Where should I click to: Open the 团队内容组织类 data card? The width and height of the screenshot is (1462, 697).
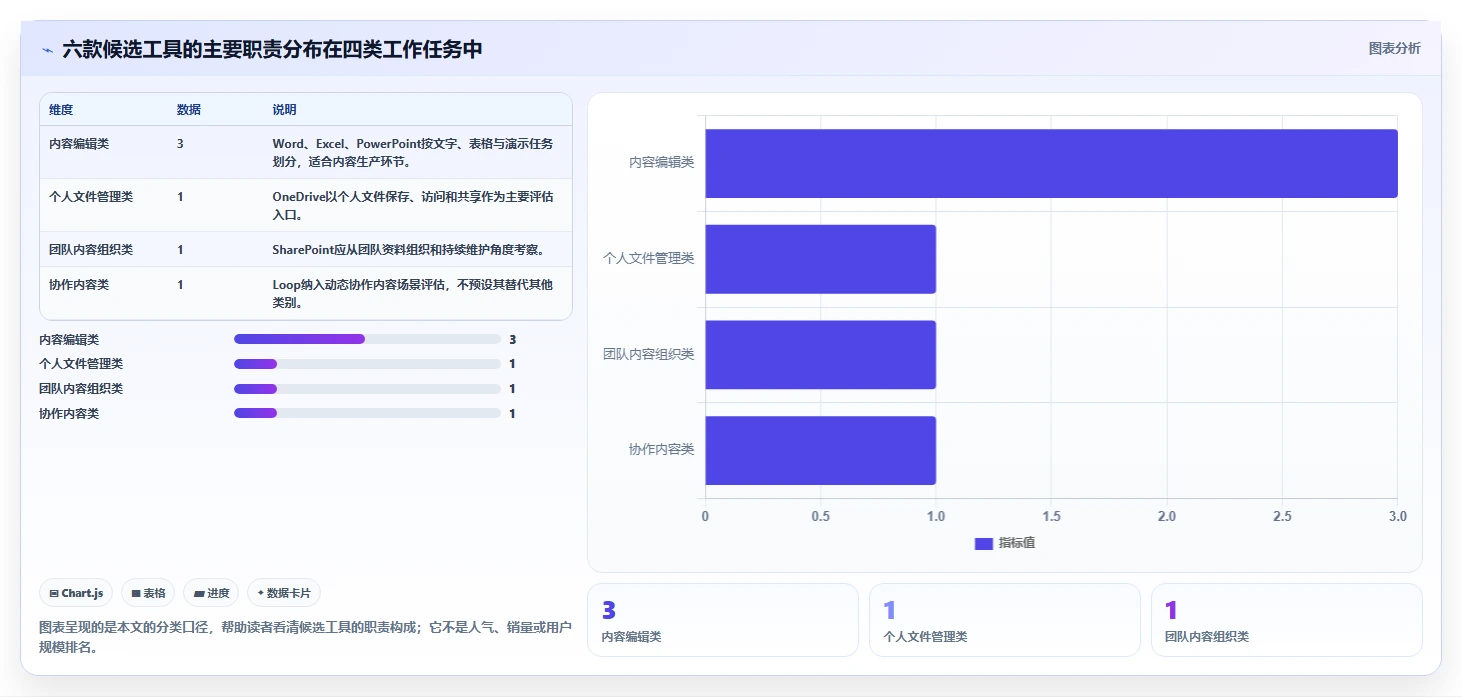(x=1286, y=620)
